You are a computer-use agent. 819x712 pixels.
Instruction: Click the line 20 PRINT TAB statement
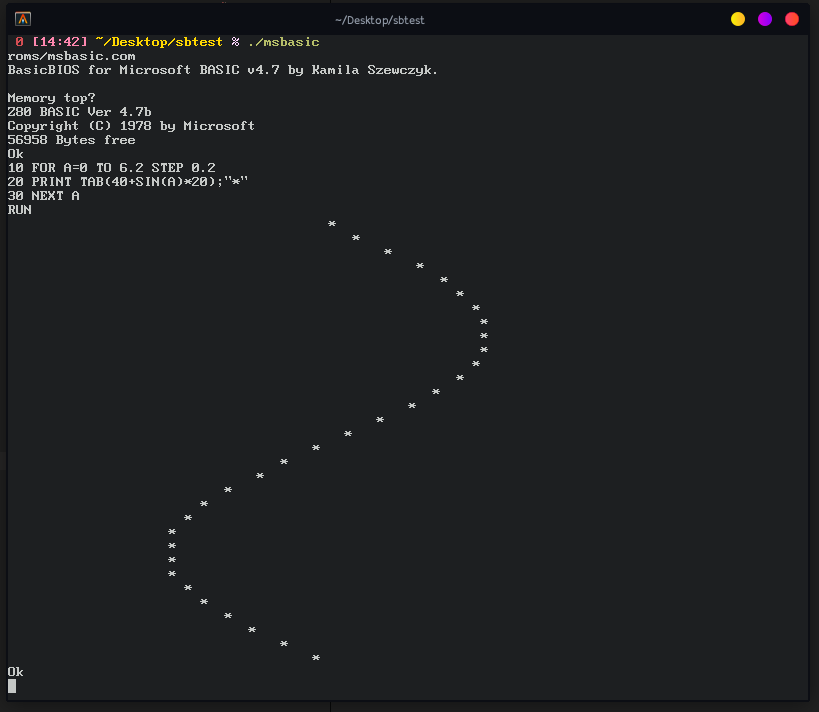point(128,182)
